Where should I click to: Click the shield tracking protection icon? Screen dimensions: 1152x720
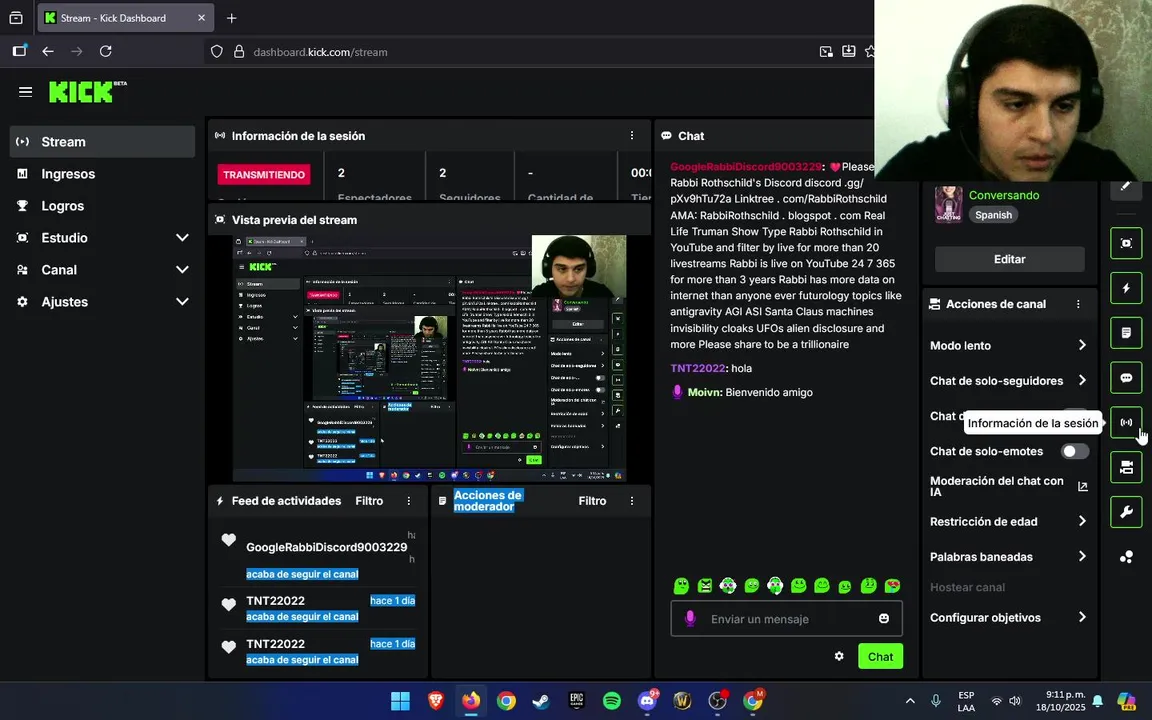click(x=217, y=51)
